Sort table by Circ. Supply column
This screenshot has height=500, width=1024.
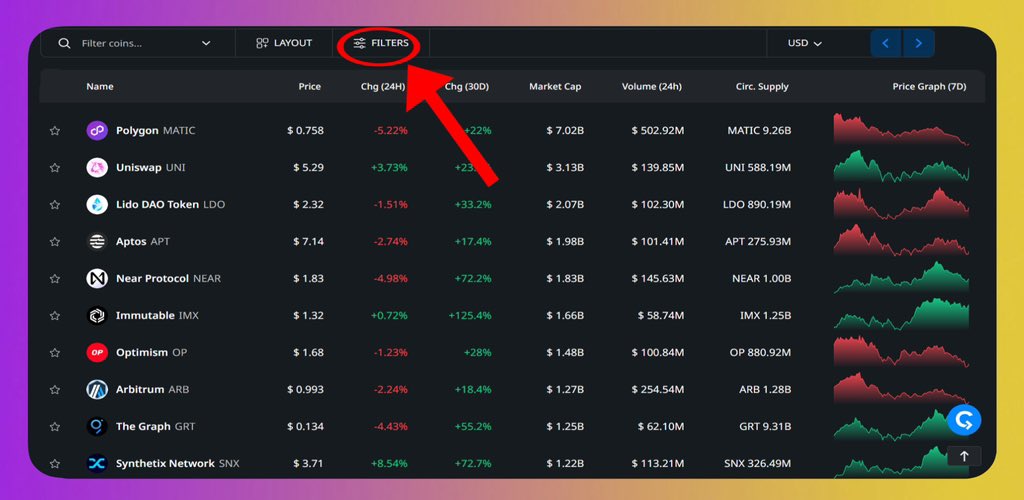click(x=762, y=86)
